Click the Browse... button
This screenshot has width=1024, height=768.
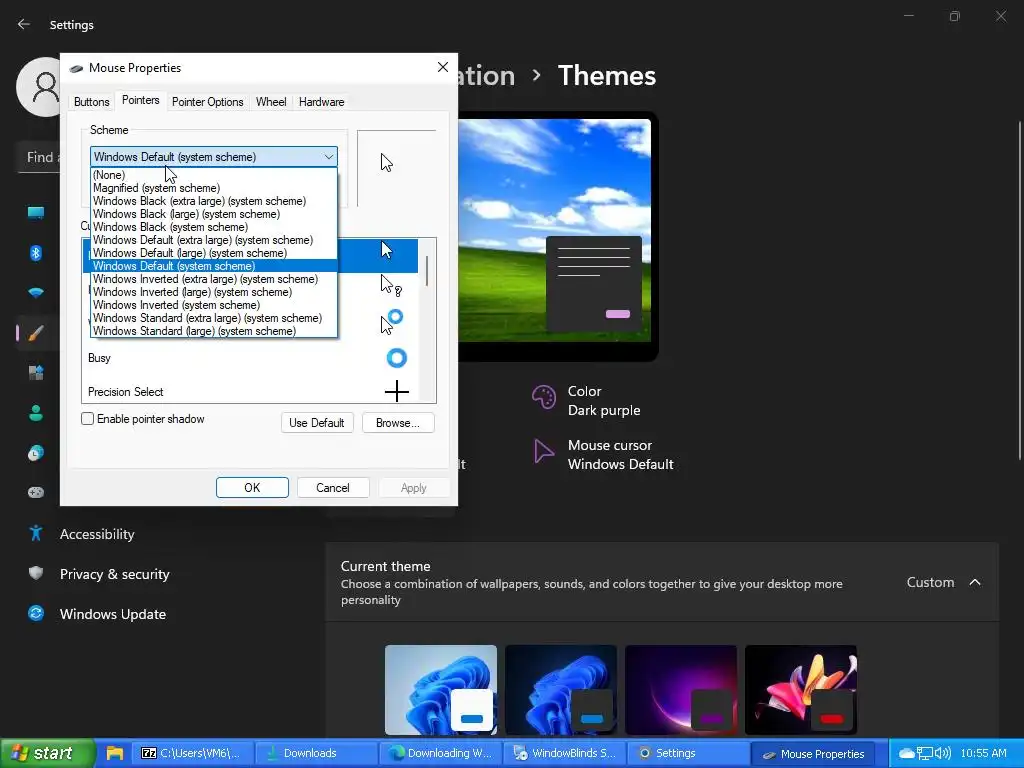coord(398,423)
